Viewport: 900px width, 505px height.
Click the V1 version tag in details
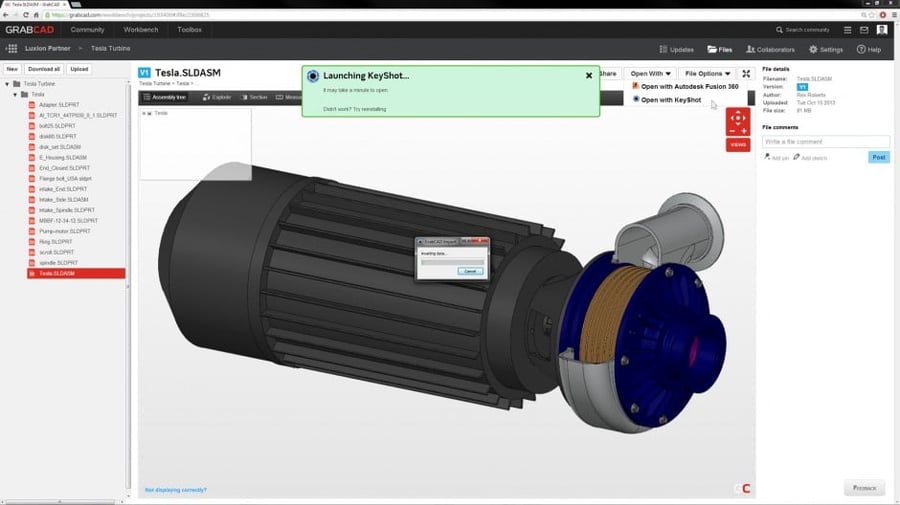pyautogui.click(x=802, y=87)
